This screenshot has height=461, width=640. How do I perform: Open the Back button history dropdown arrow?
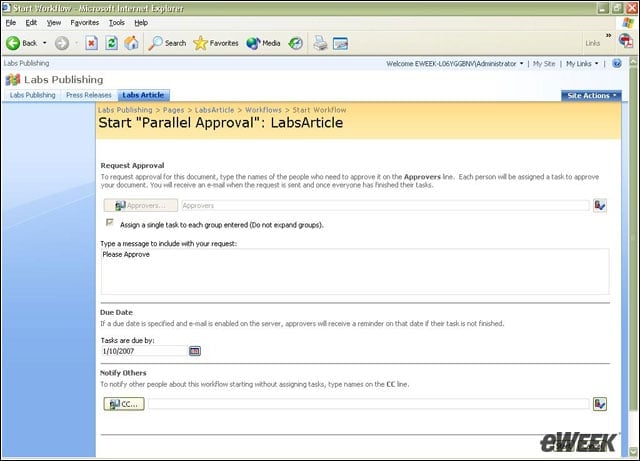coord(44,43)
